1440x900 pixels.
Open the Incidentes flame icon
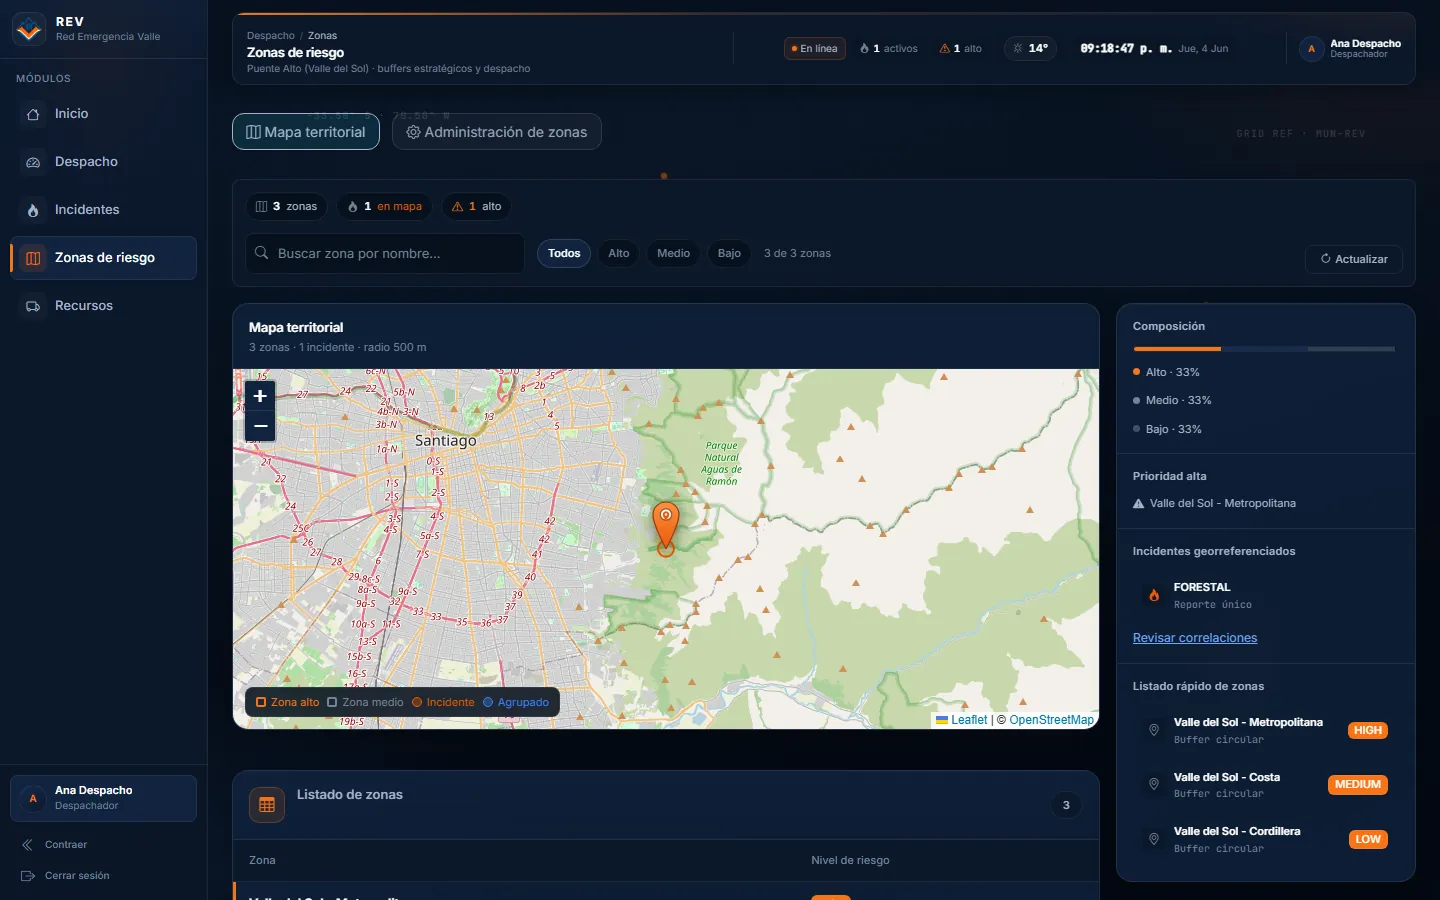point(33,210)
